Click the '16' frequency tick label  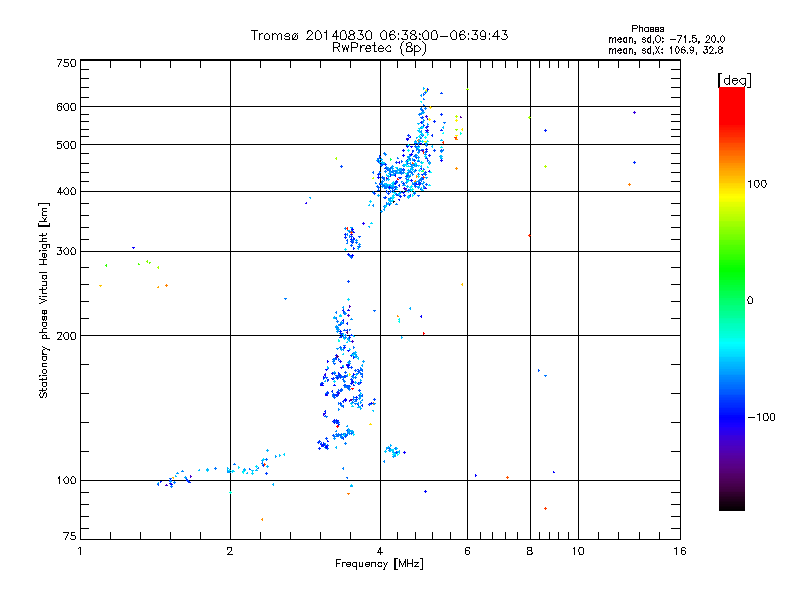pyautogui.click(x=680, y=551)
